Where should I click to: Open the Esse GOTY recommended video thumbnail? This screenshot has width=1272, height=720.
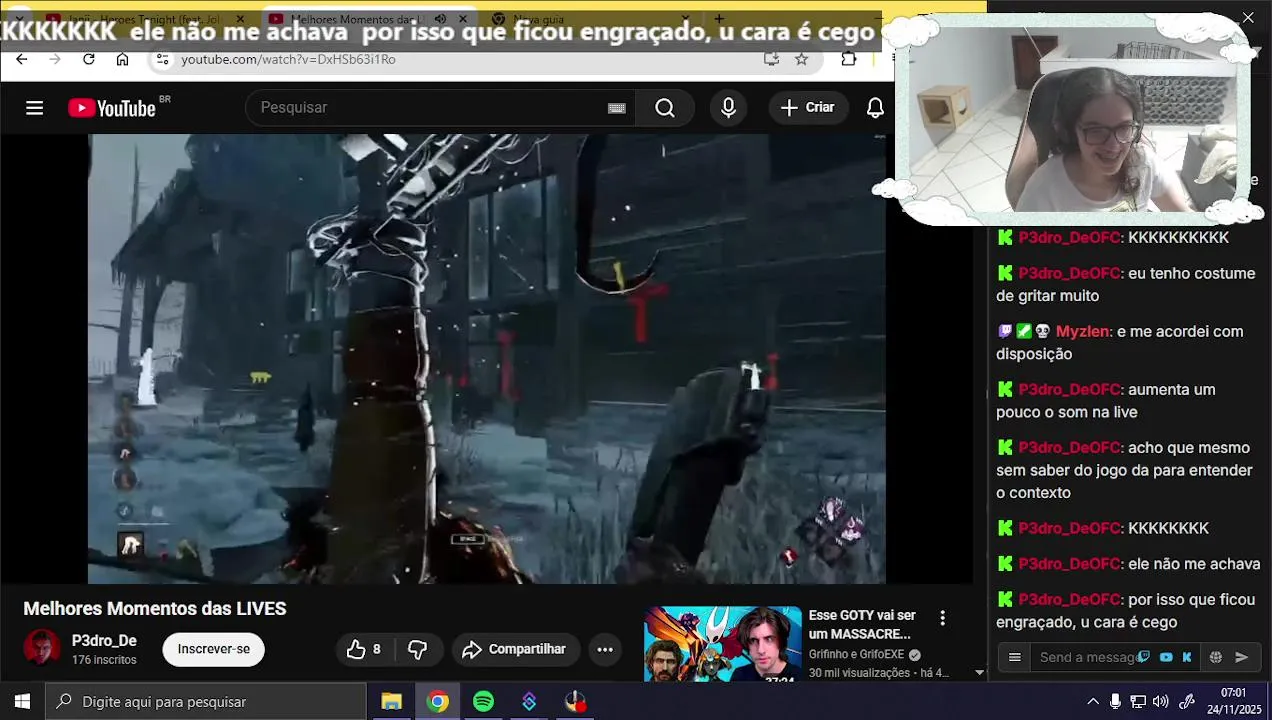click(x=723, y=643)
